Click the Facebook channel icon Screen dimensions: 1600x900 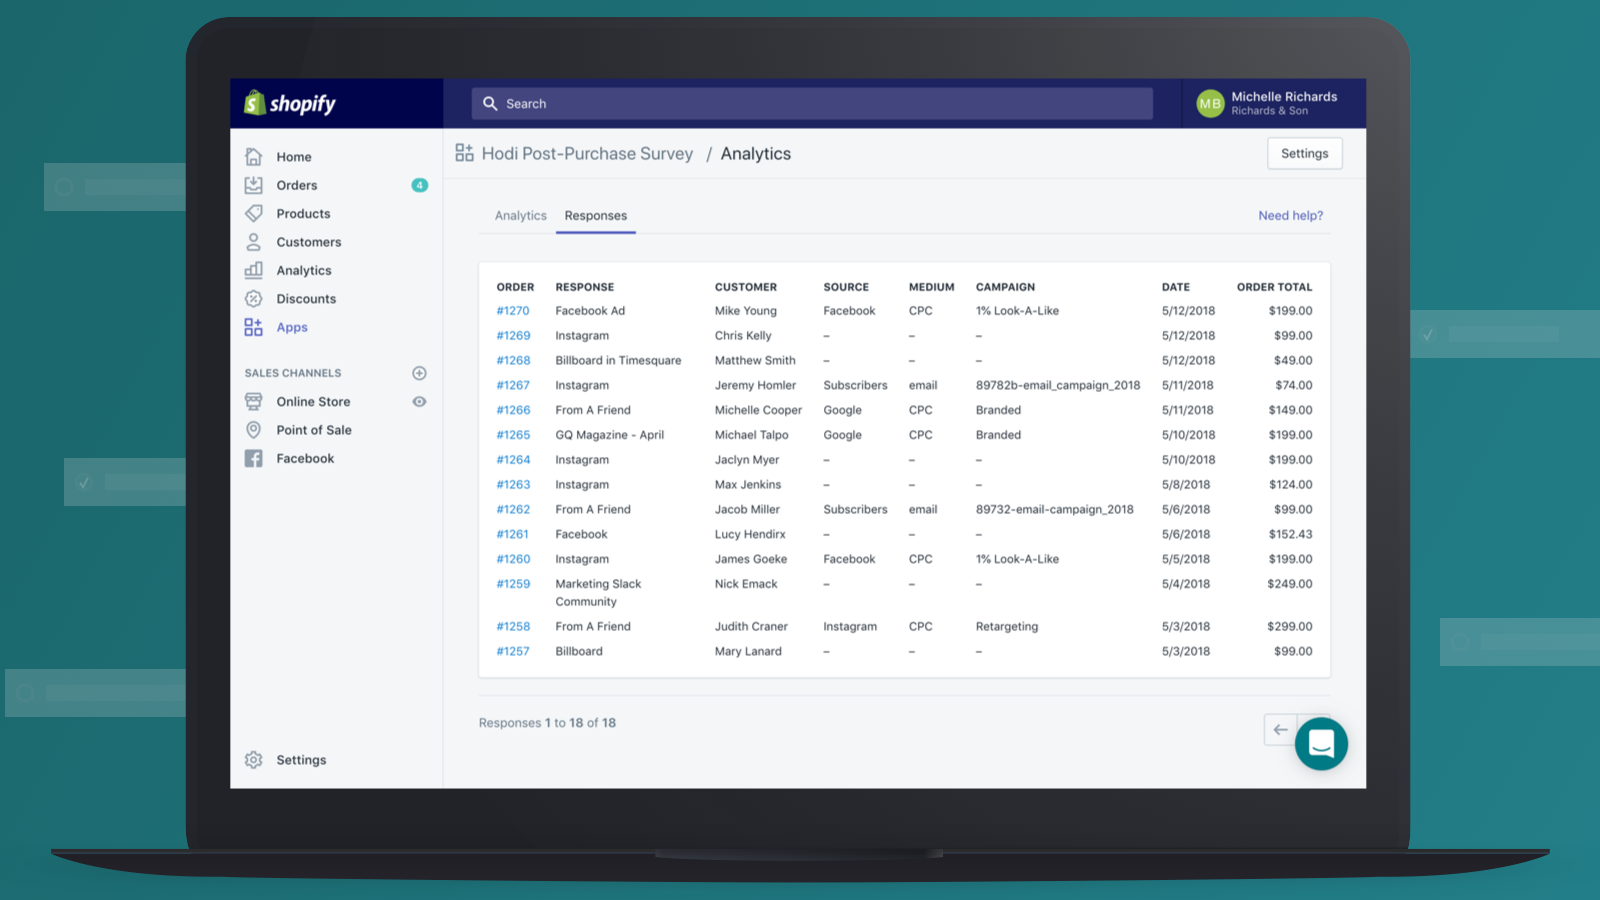[x=254, y=458]
